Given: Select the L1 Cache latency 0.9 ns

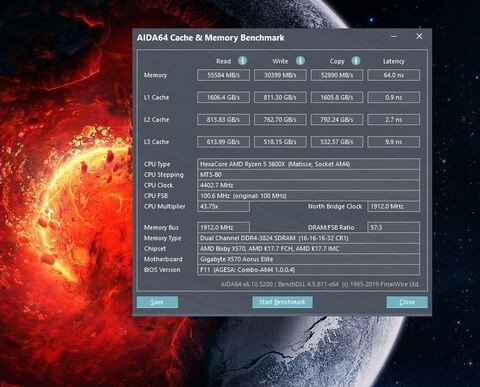Looking at the screenshot, I should point(393,97).
